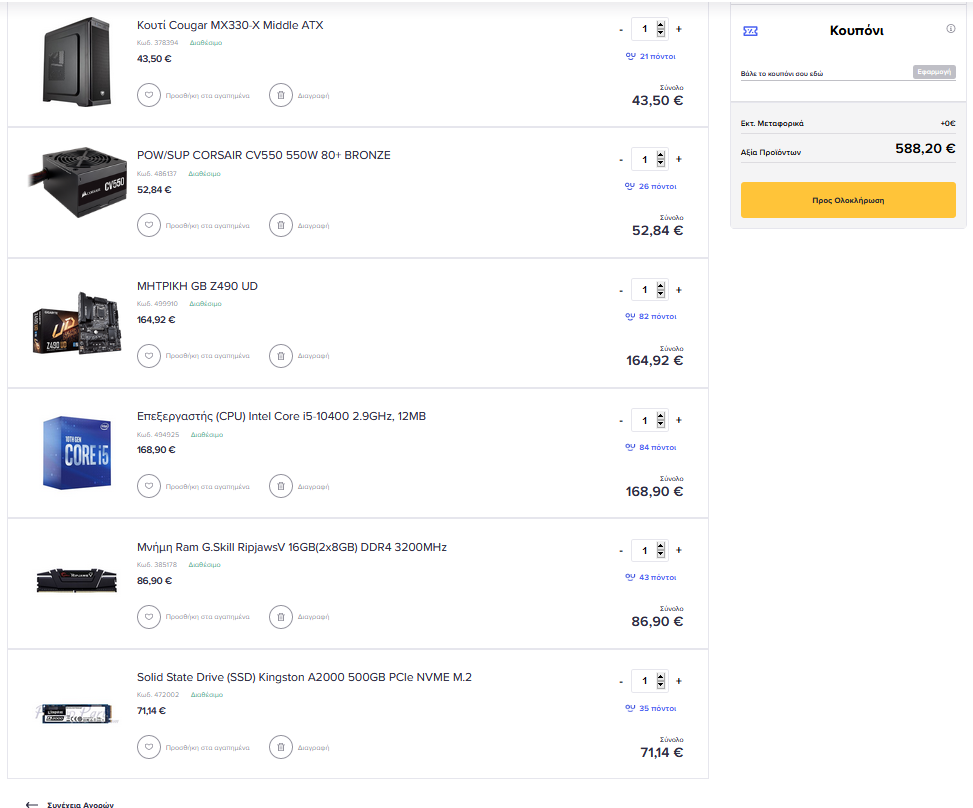Click the 588,20 € products value
Screen dimensions: 973x808
925,148
